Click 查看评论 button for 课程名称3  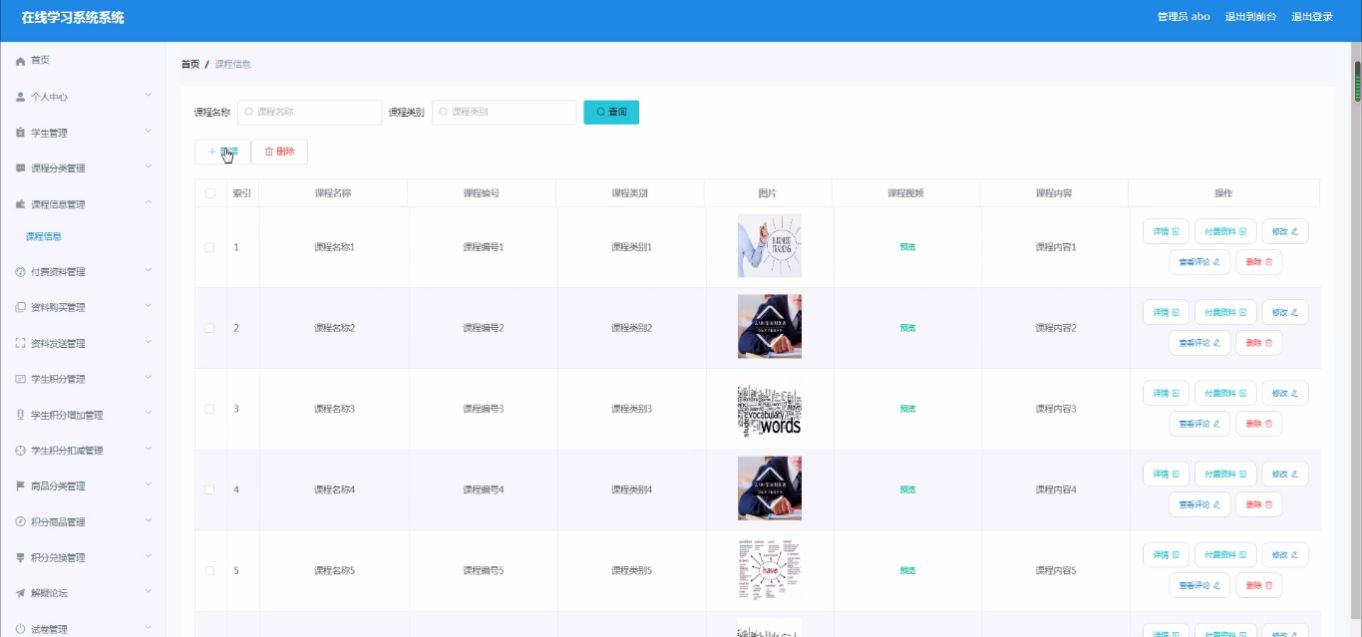click(x=1199, y=424)
